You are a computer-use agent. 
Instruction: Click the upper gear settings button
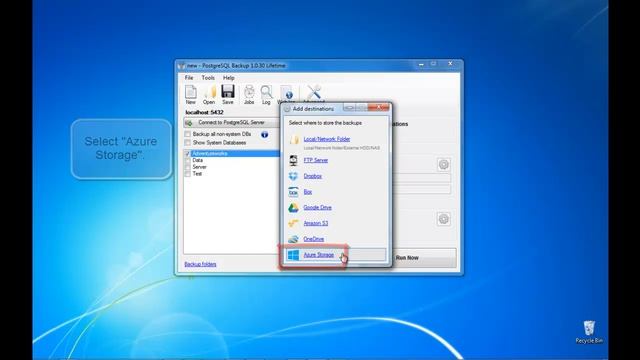click(444, 164)
